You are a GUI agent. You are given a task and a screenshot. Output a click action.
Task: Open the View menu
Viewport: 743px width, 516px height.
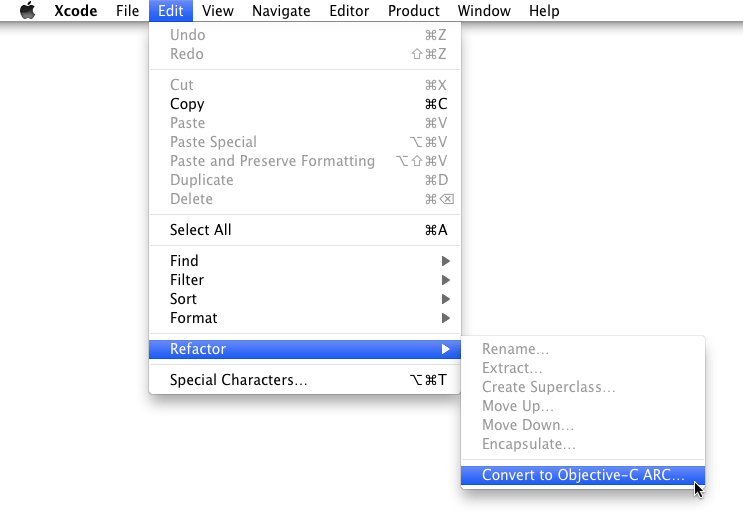[x=217, y=11]
